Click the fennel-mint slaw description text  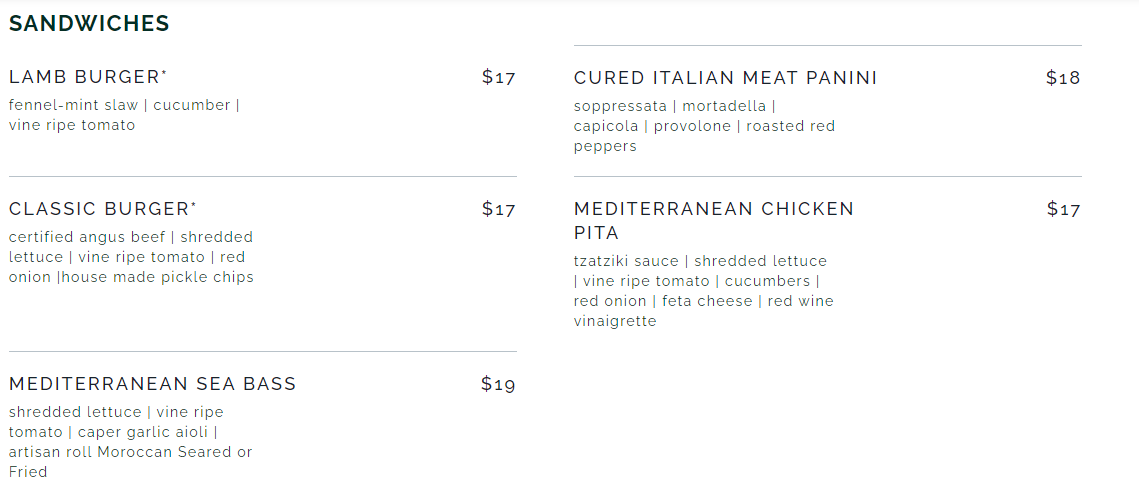pos(124,115)
